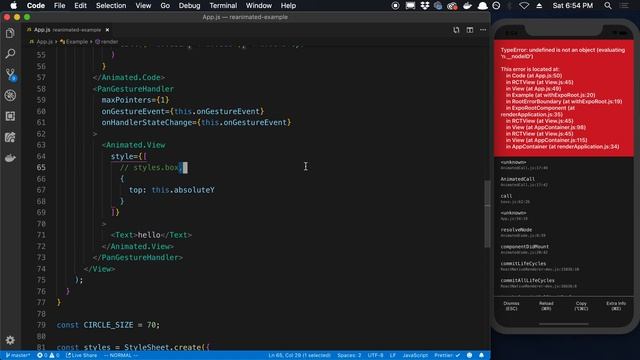Viewport: 640px width, 360px height.
Task: Click the code text top: this.absoluteY
Action: click(172, 190)
